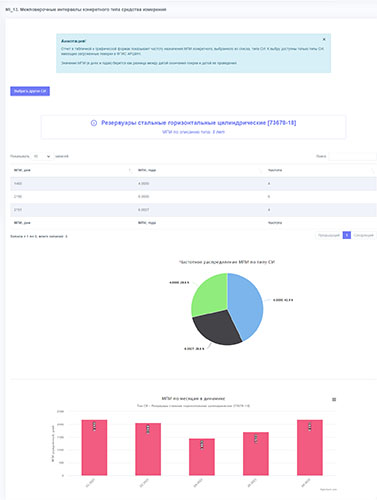The image size is (377, 500).
Task: Click the table search input field
Action: point(352,156)
